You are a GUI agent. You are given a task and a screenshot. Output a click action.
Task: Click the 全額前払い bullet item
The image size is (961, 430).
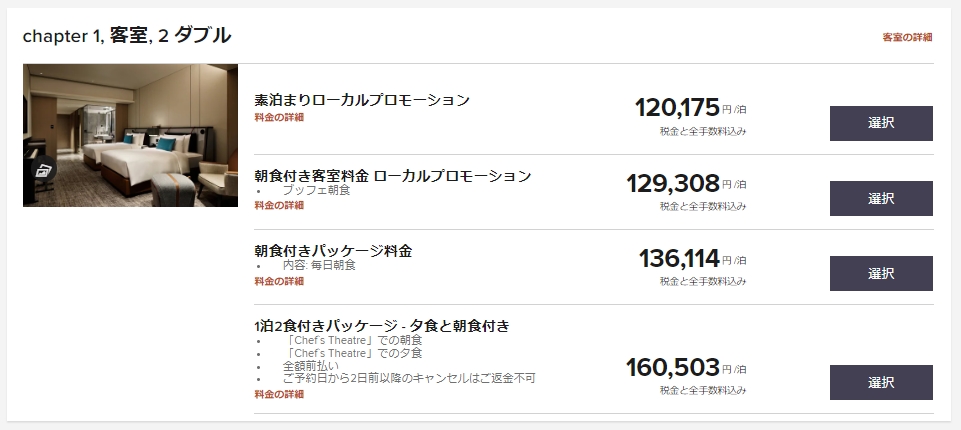[311, 366]
